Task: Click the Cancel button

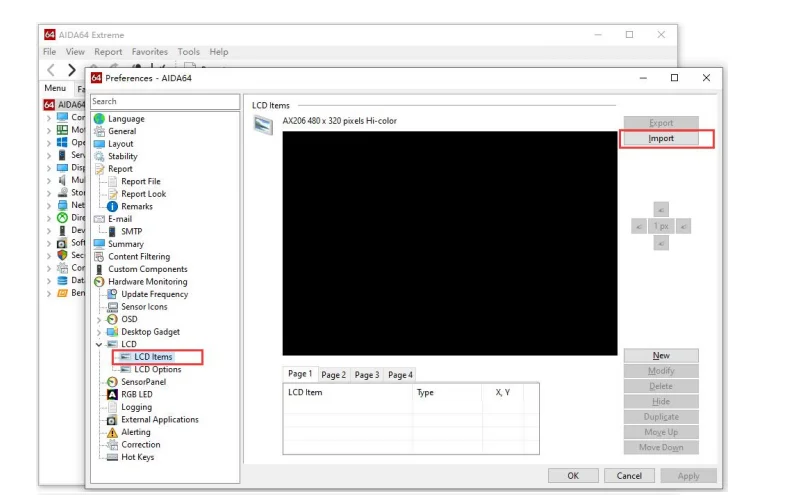Action: (629, 476)
